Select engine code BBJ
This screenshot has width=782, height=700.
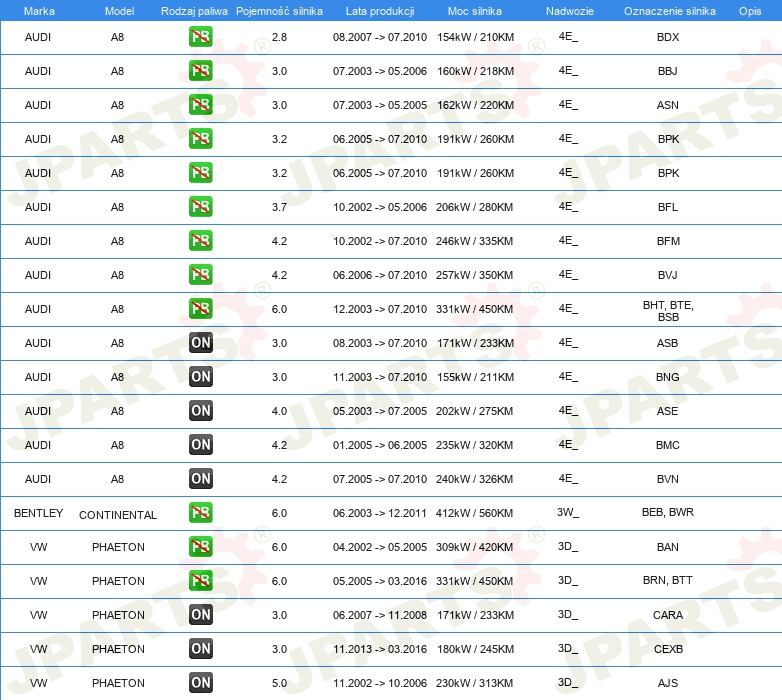click(x=667, y=71)
